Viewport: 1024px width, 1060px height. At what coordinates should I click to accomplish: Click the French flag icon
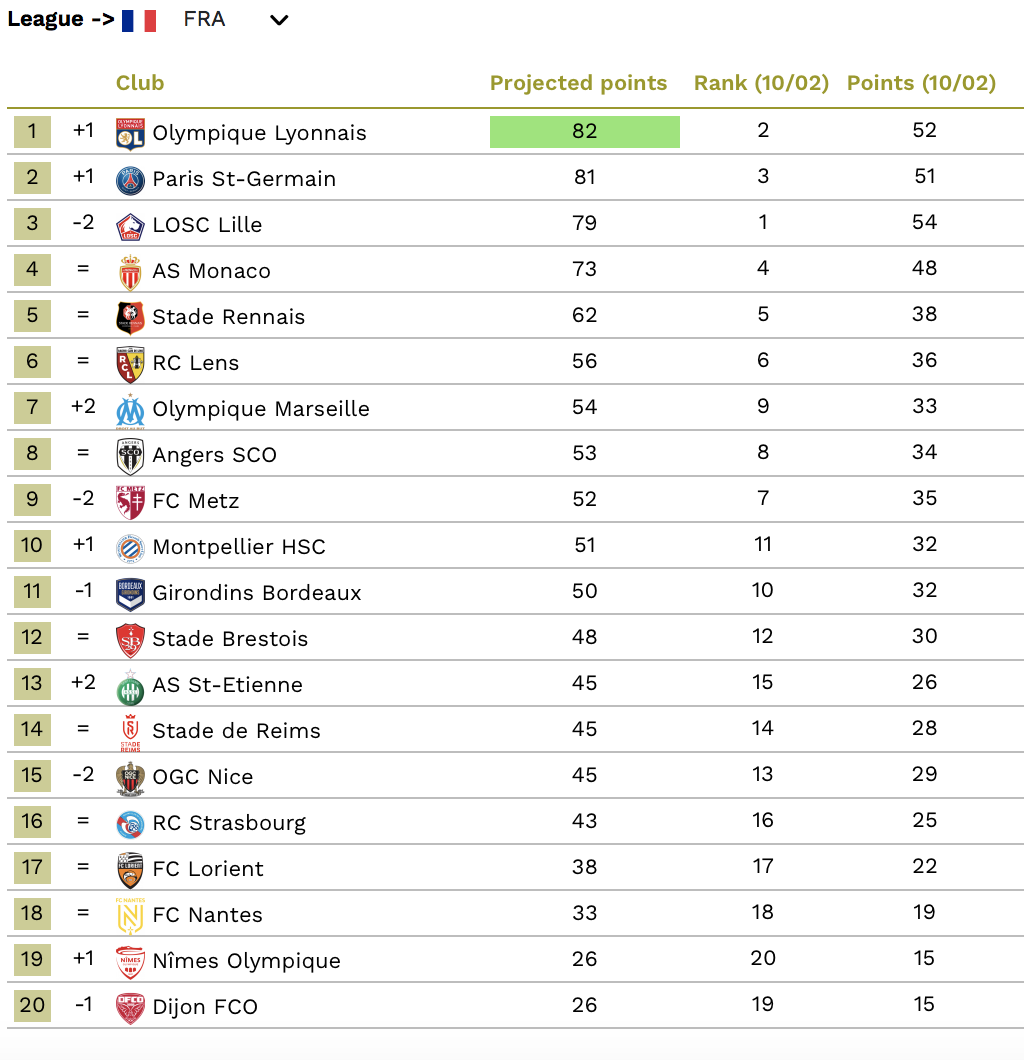click(139, 20)
